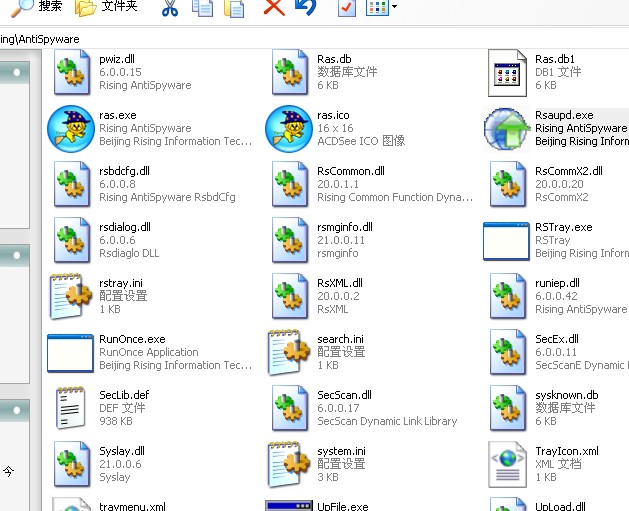Click the ras.exe file name
The image size is (629, 511).
coord(118,115)
